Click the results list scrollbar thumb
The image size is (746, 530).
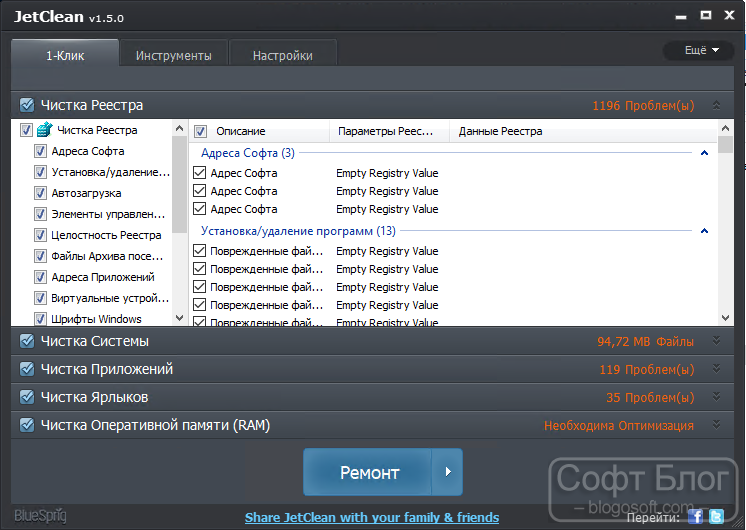[x=725, y=145]
